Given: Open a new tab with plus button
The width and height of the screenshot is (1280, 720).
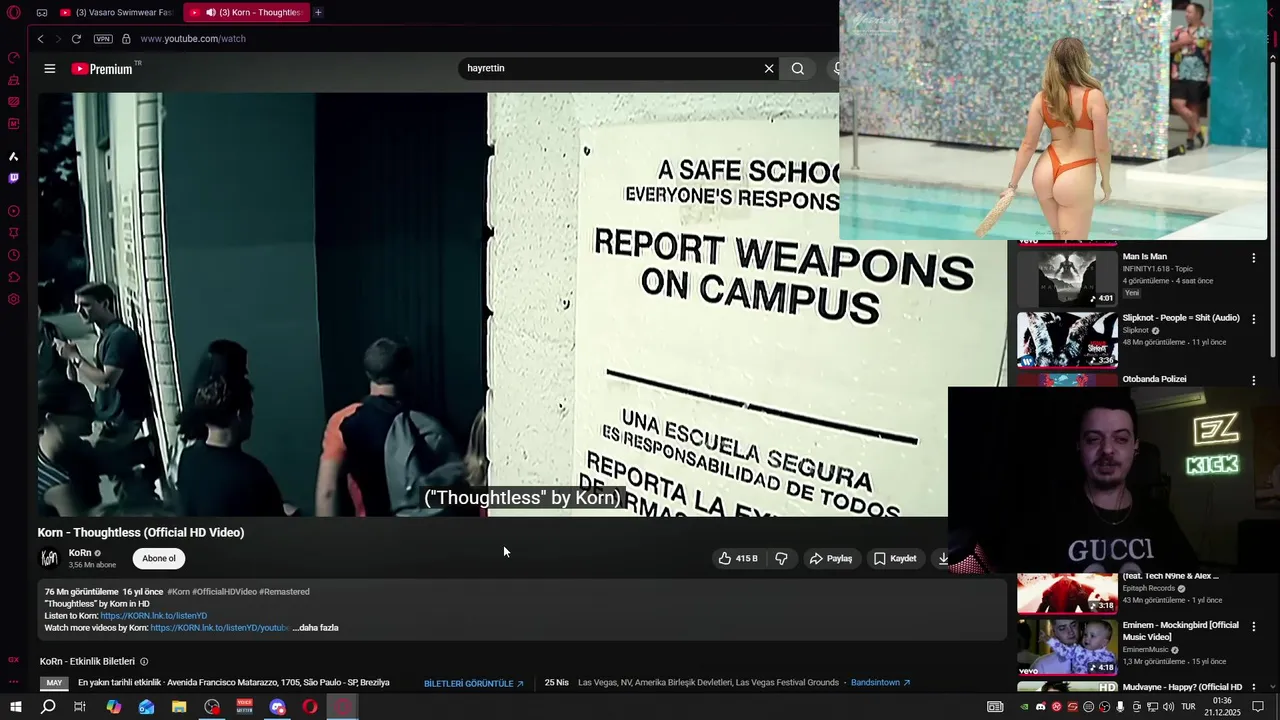Looking at the screenshot, I should [318, 13].
